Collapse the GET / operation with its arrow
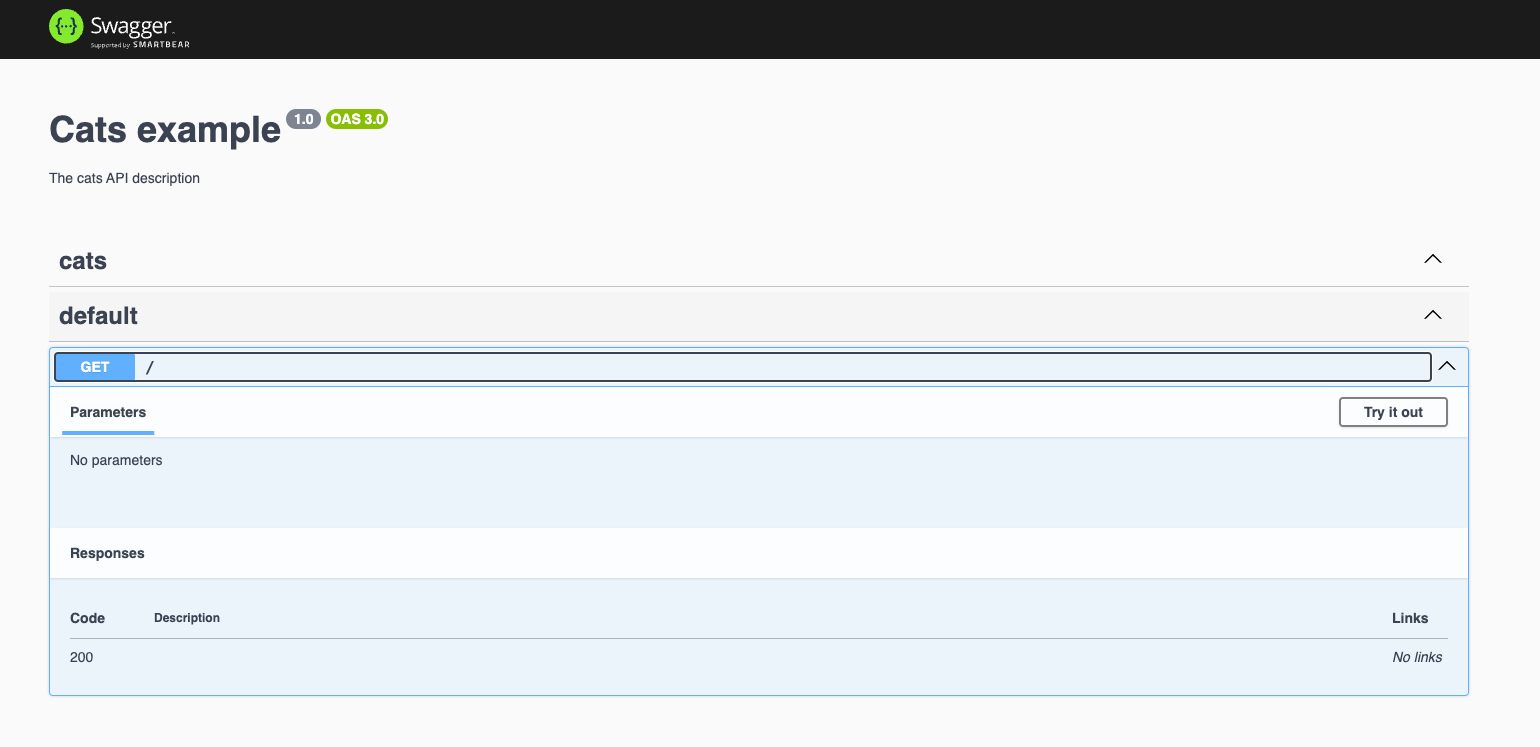 1447,367
